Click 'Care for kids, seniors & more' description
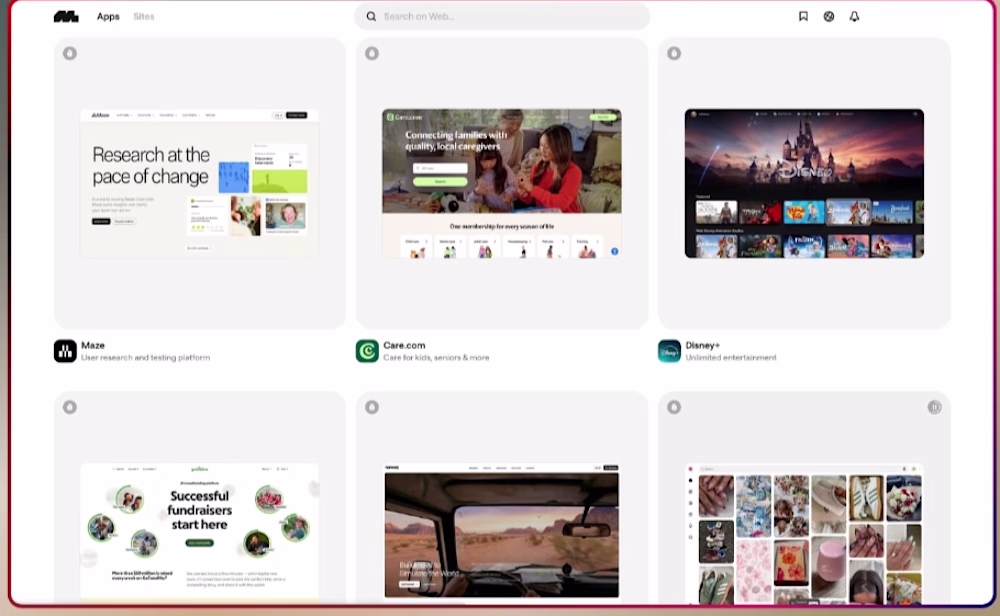The height and width of the screenshot is (616, 1000). click(x=436, y=358)
